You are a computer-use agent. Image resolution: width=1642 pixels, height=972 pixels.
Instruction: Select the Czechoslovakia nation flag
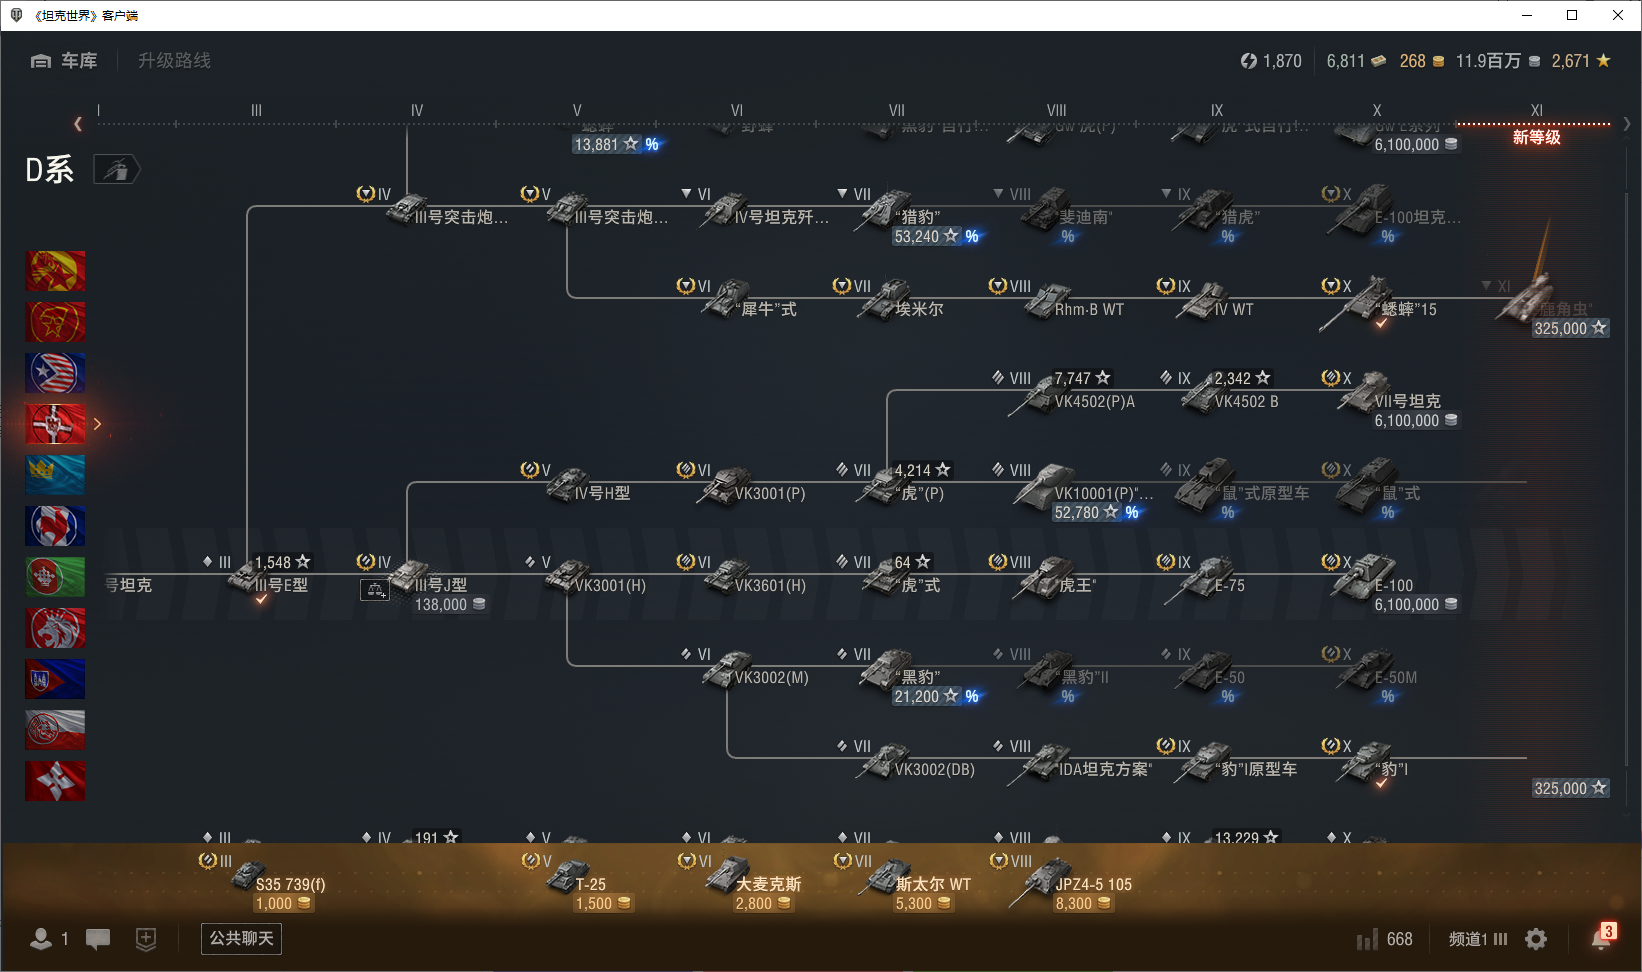pyautogui.click(x=55, y=679)
